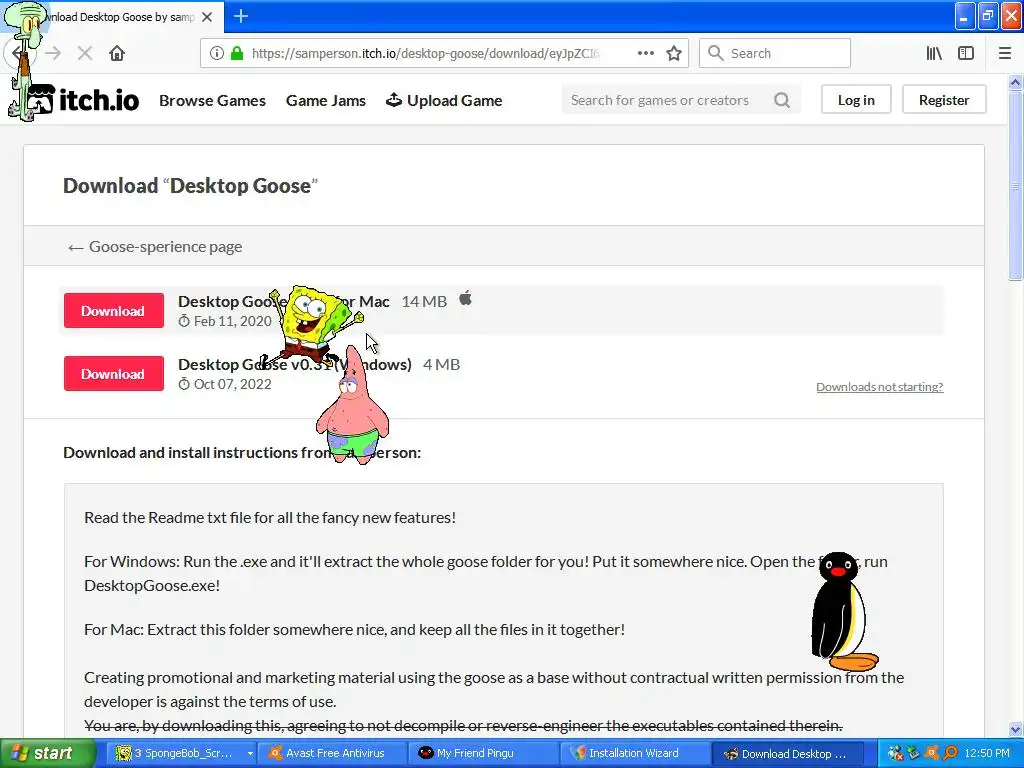Click the browser forward arrow
Viewport: 1024px width, 768px height.
[x=54, y=54]
